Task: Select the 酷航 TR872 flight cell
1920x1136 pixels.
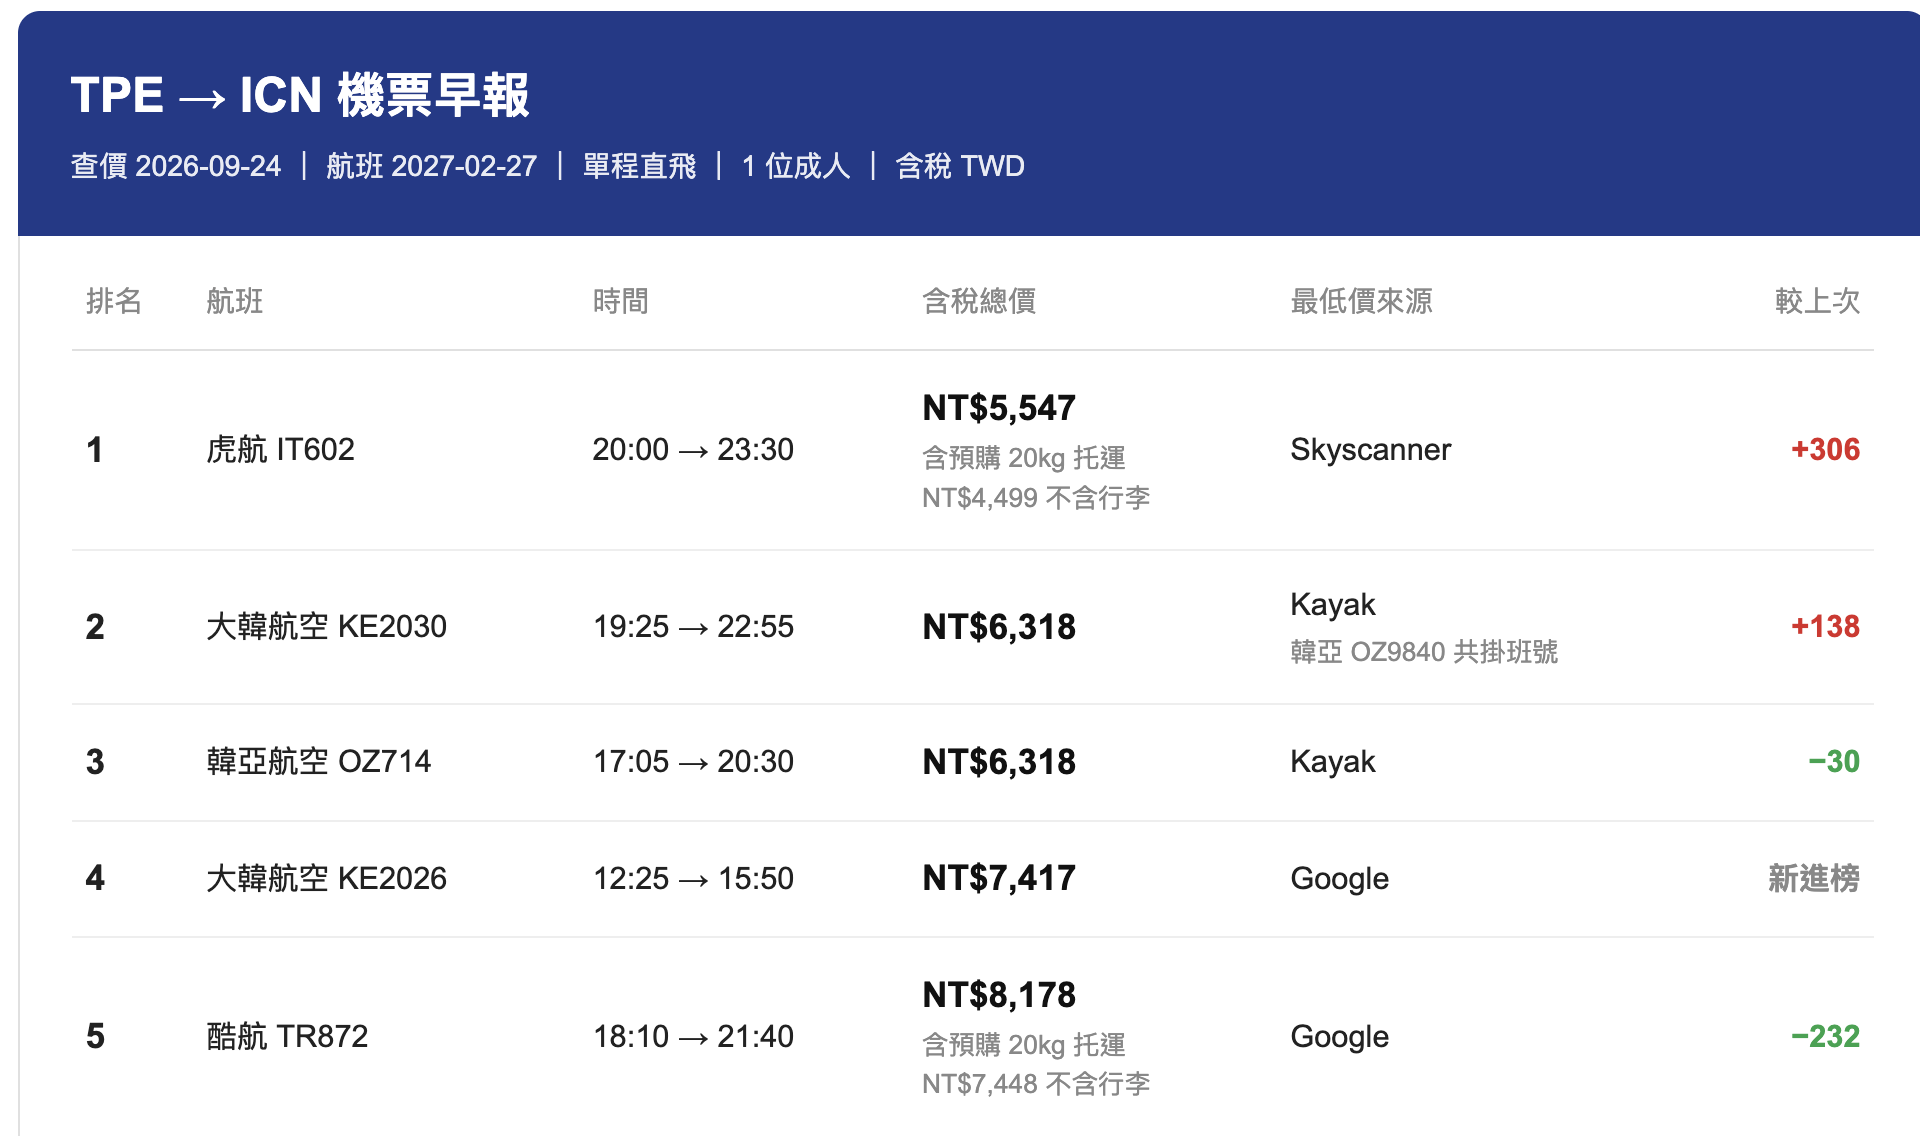Action: 288,1037
